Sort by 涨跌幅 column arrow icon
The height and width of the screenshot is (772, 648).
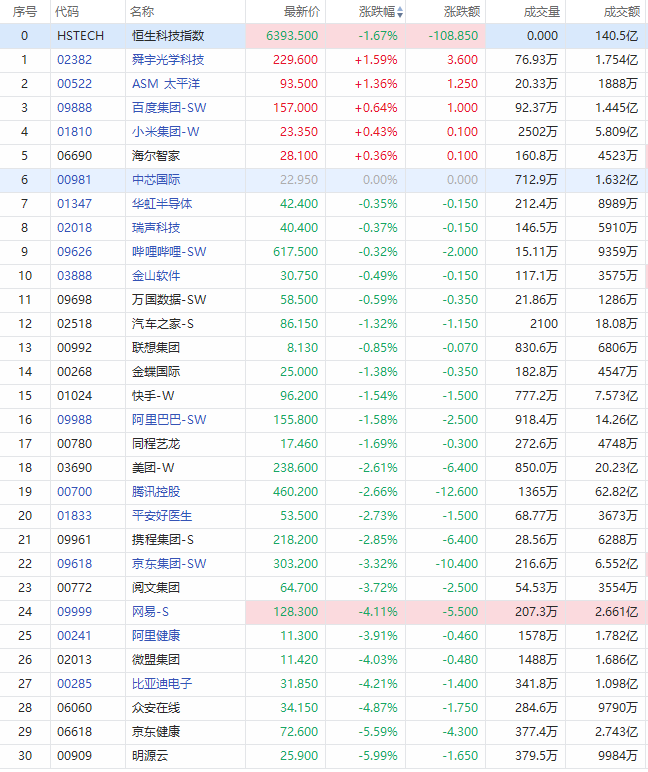(400, 12)
